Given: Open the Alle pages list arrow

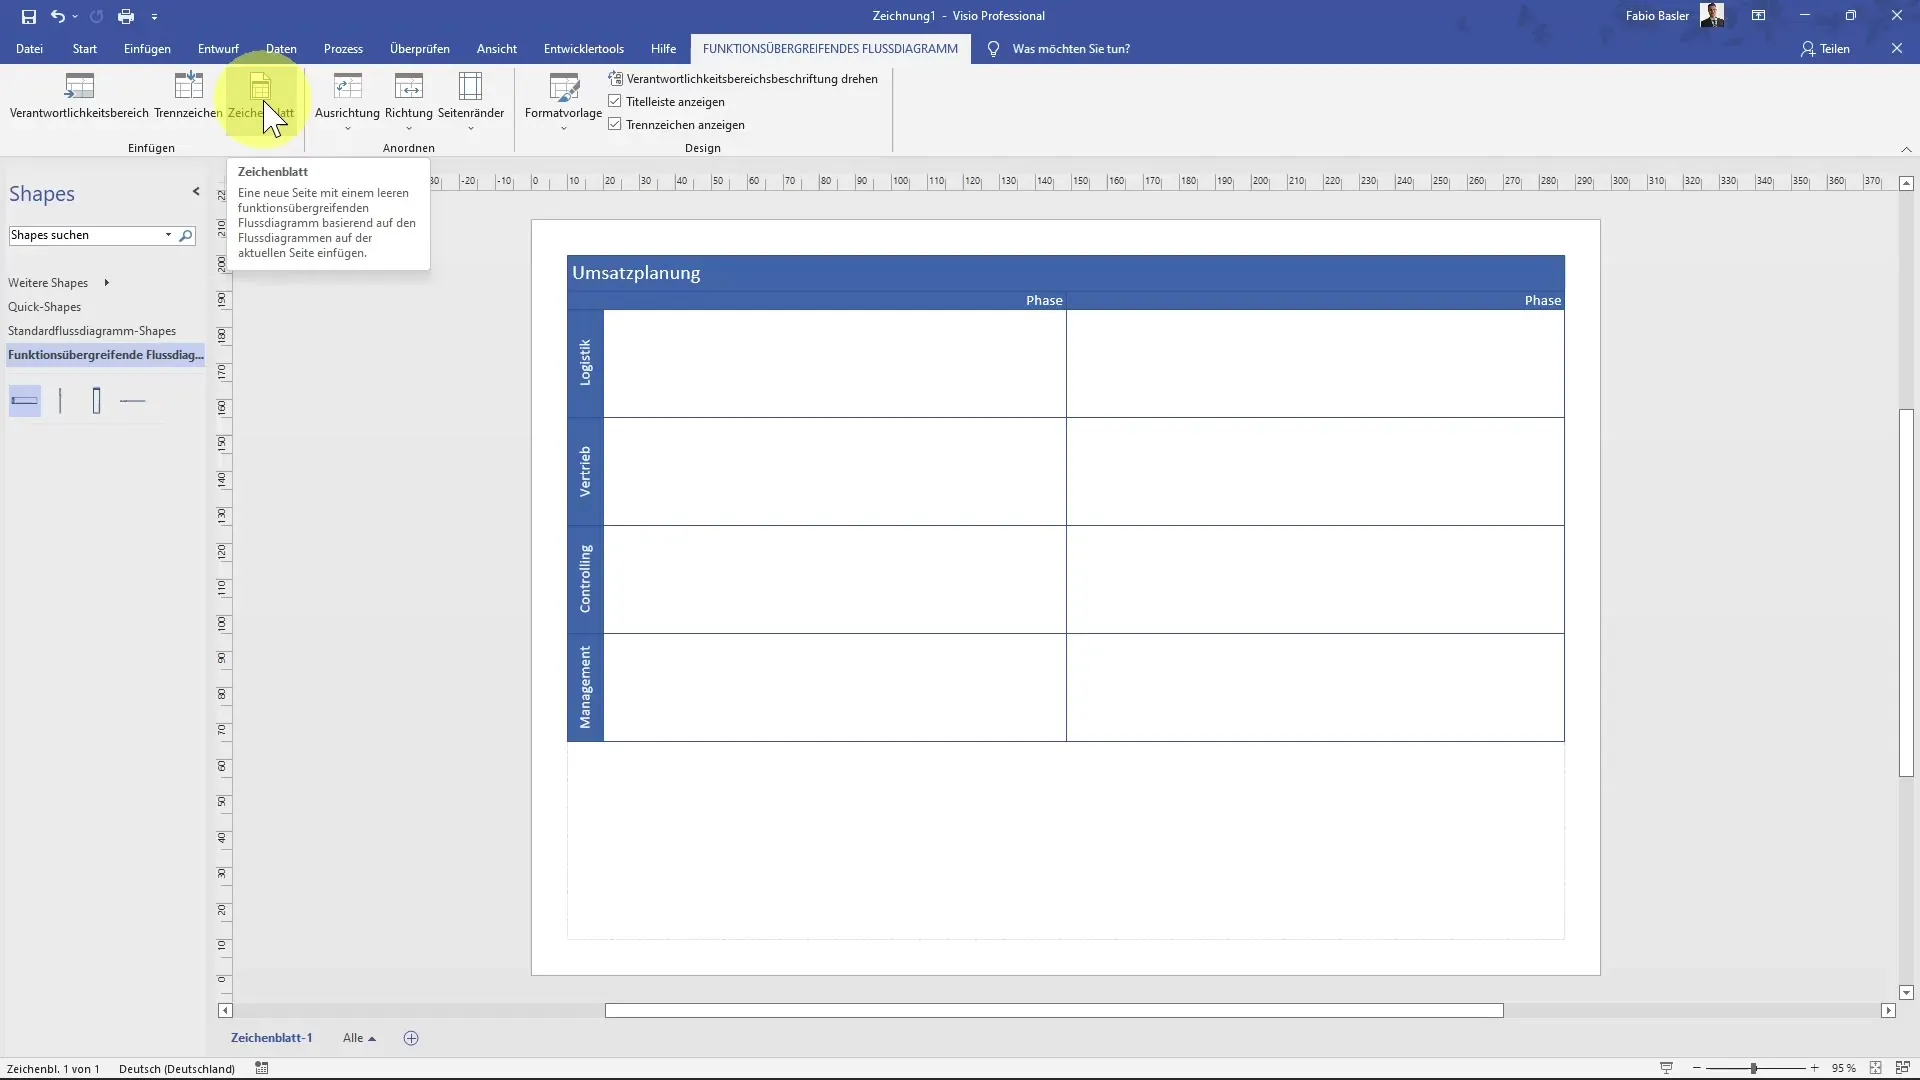Looking at the screenshot, I should [x=372, y=1039].
